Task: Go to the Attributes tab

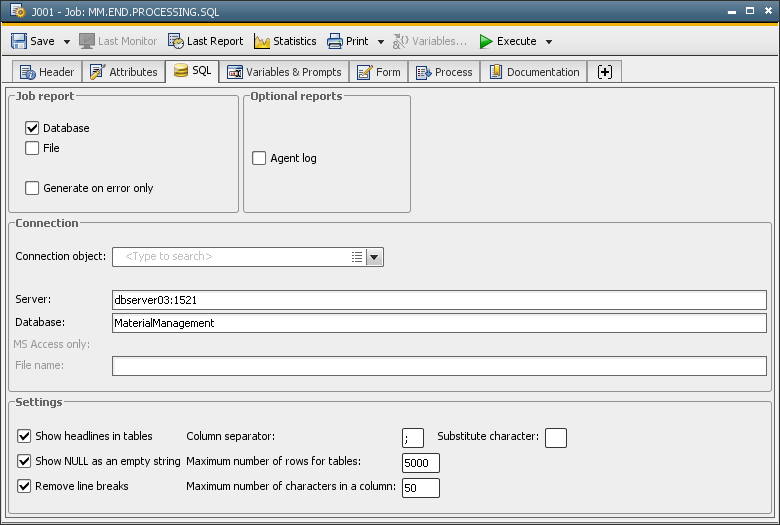Action: click(123, 72)
